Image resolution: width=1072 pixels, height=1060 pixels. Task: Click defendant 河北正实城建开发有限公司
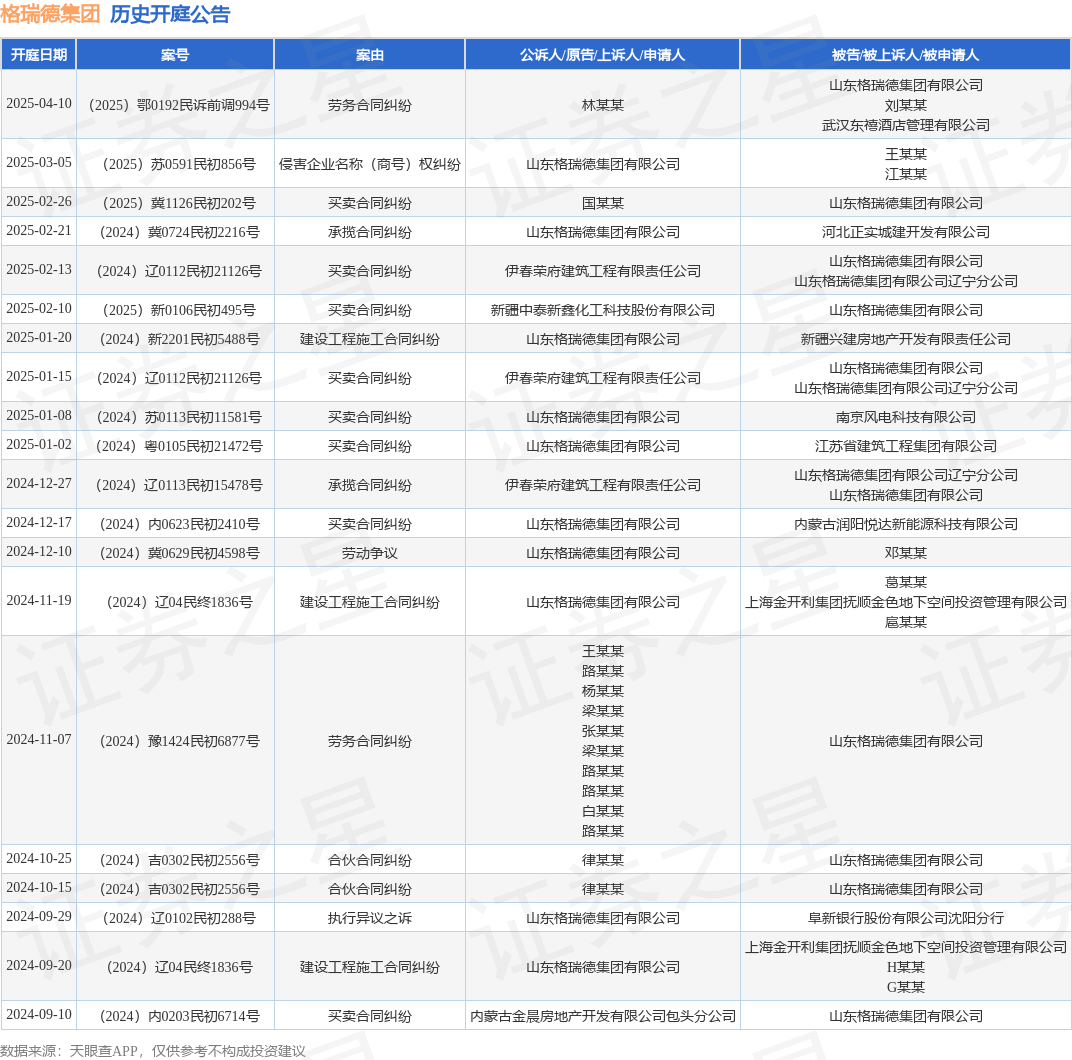pos(905,232)
